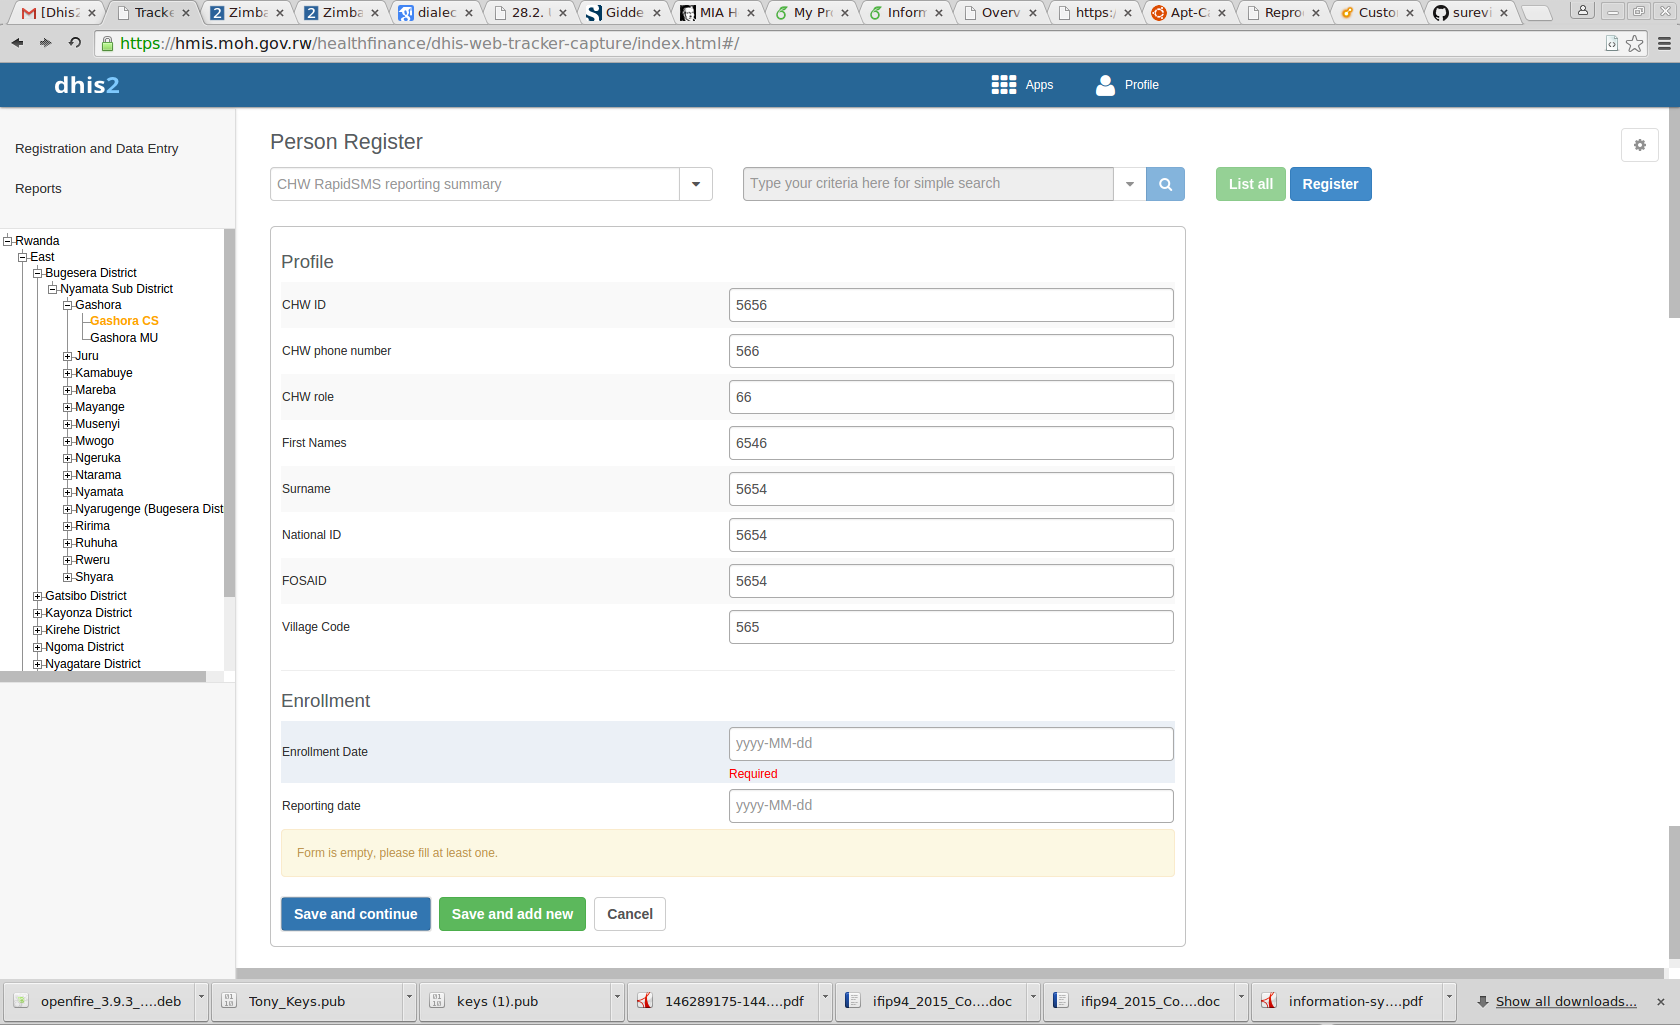Collapse the Bugesera District node

pyautogui.click(x=38, y=273)
